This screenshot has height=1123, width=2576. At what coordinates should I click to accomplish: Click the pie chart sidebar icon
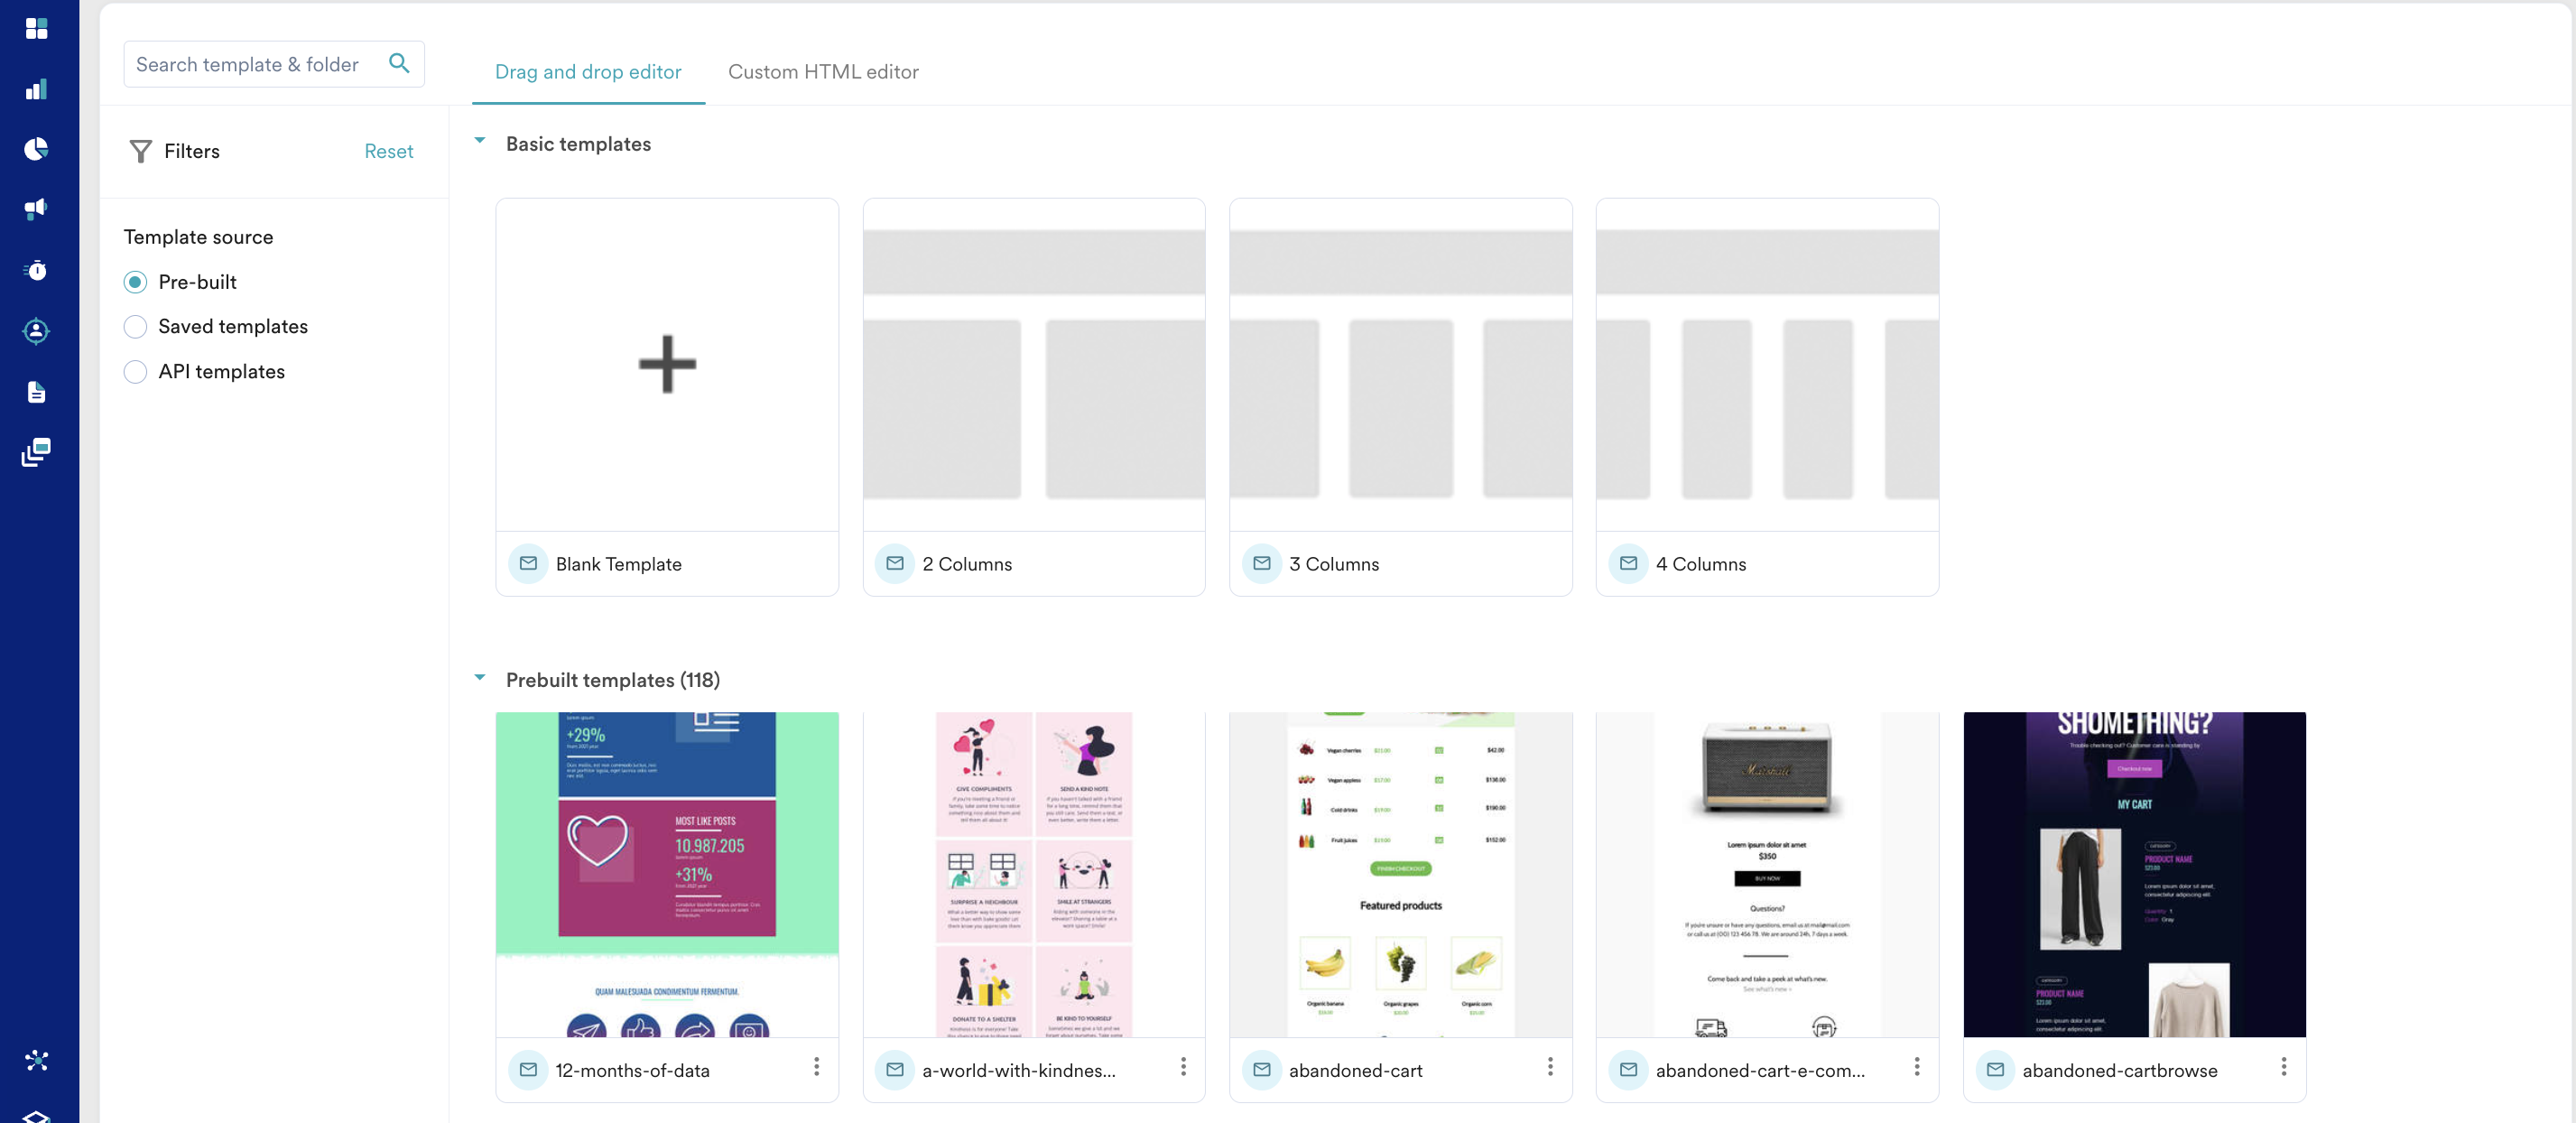click(37, 149)
